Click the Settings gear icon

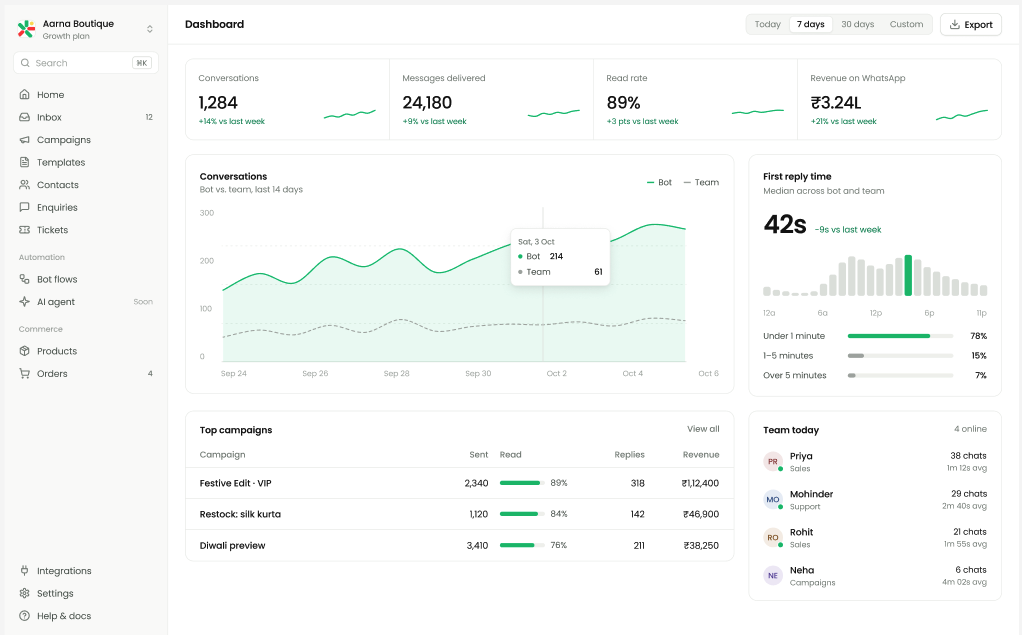click(24, 593)
